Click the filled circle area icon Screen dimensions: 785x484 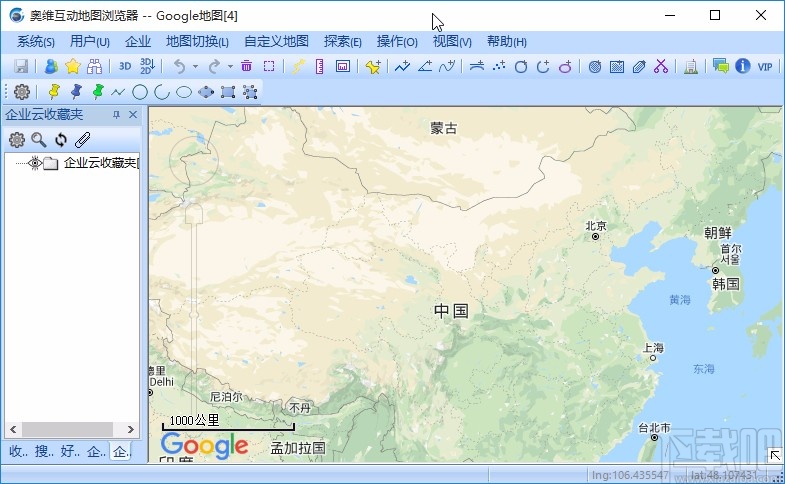[x=595, y=66]
